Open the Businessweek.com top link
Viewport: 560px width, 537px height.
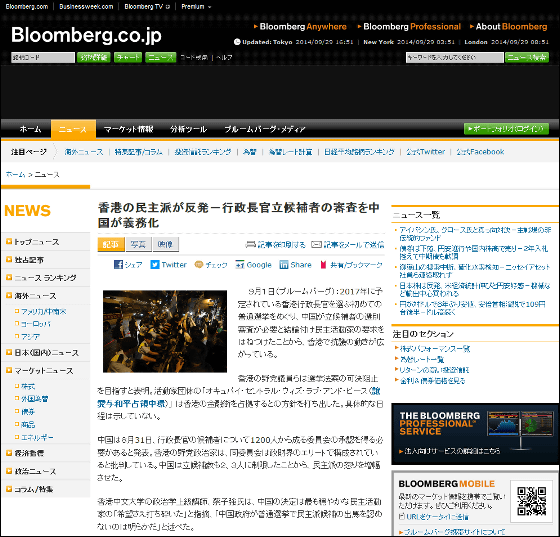[x=86, y=6]
